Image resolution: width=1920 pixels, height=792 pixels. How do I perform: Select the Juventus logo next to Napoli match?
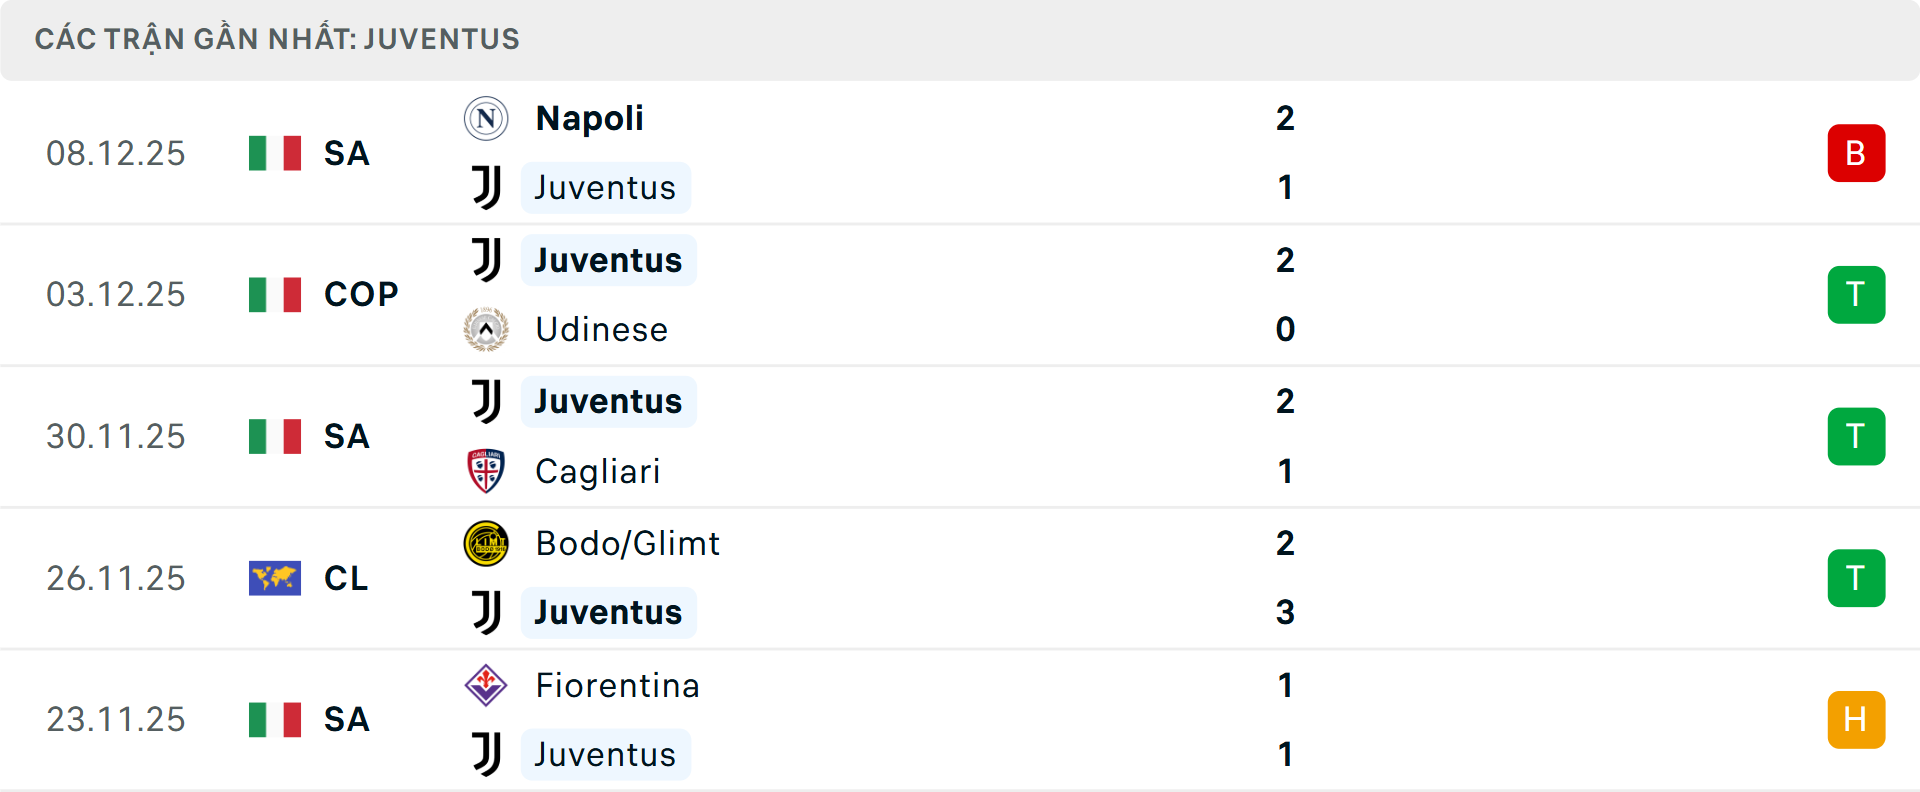(x=486, y=187)
